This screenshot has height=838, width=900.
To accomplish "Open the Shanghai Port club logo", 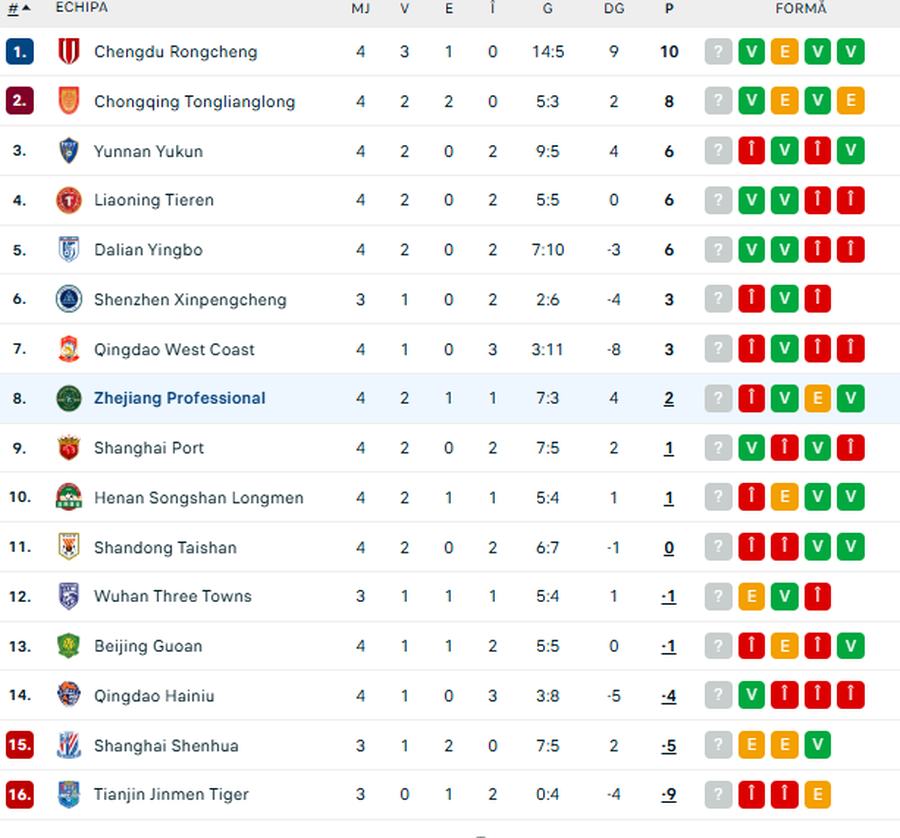I will coord(68,448).
